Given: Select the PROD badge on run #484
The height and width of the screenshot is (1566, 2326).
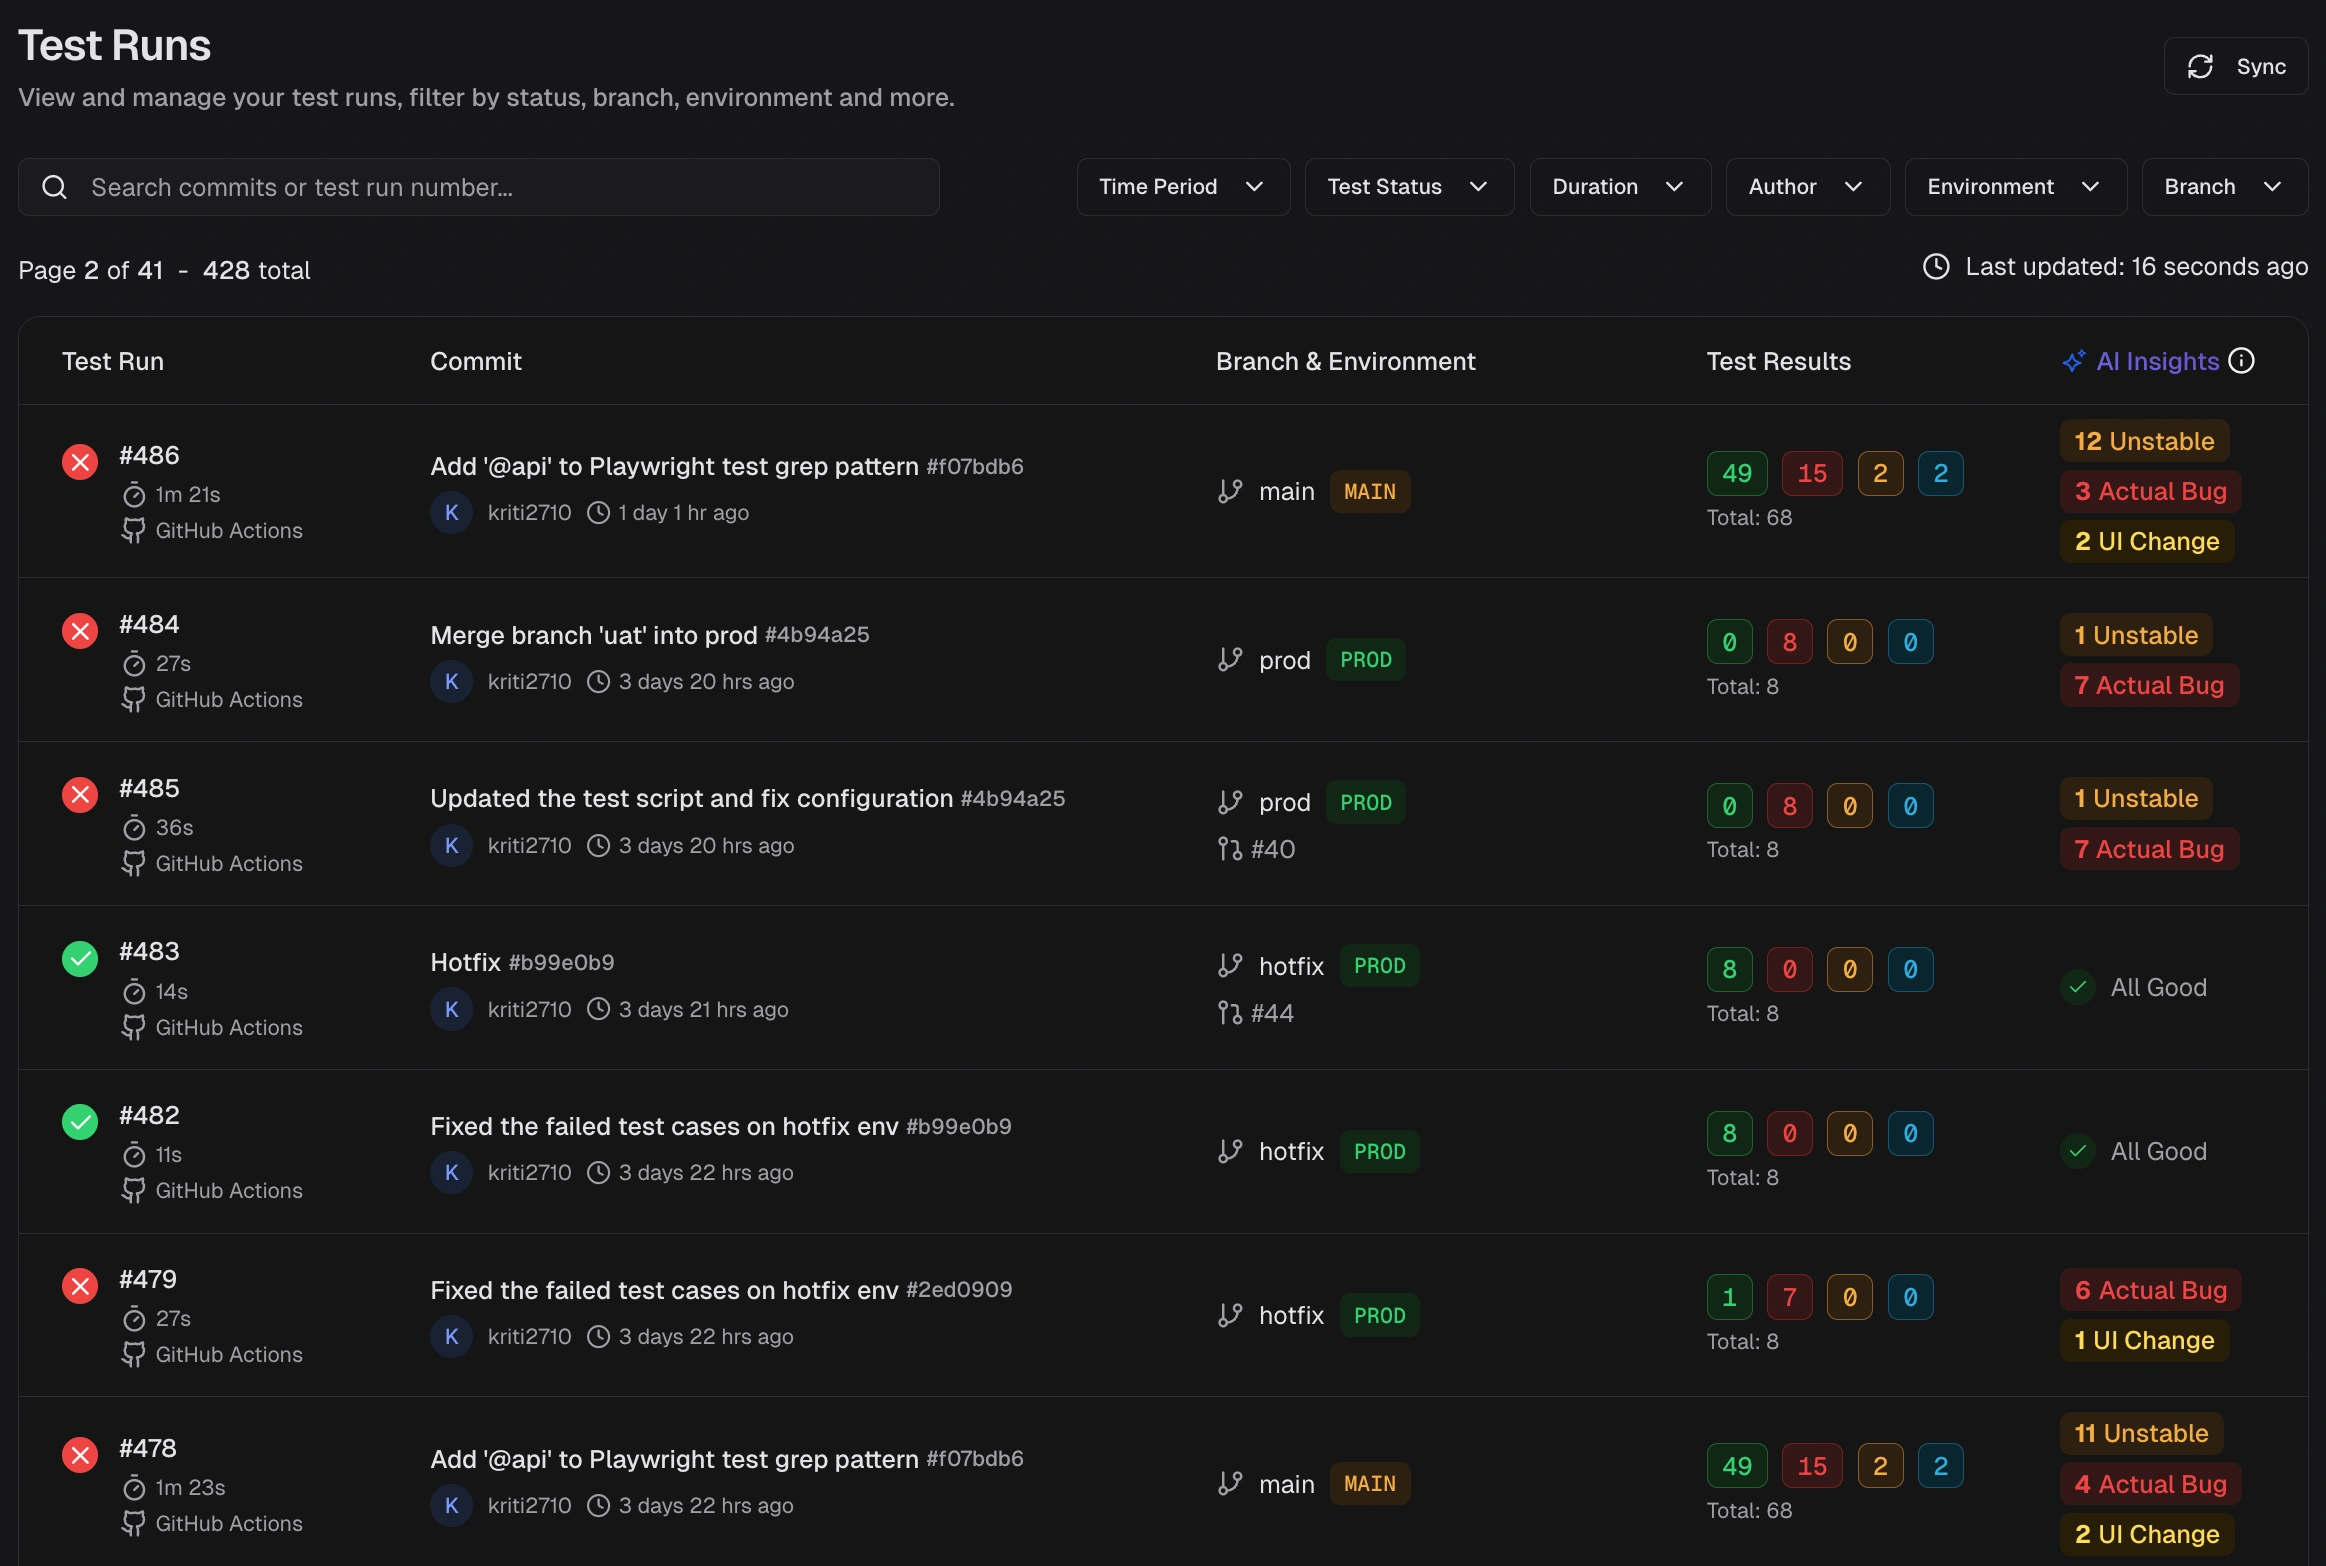Looking at the screenshot, I should point(1366,659).
